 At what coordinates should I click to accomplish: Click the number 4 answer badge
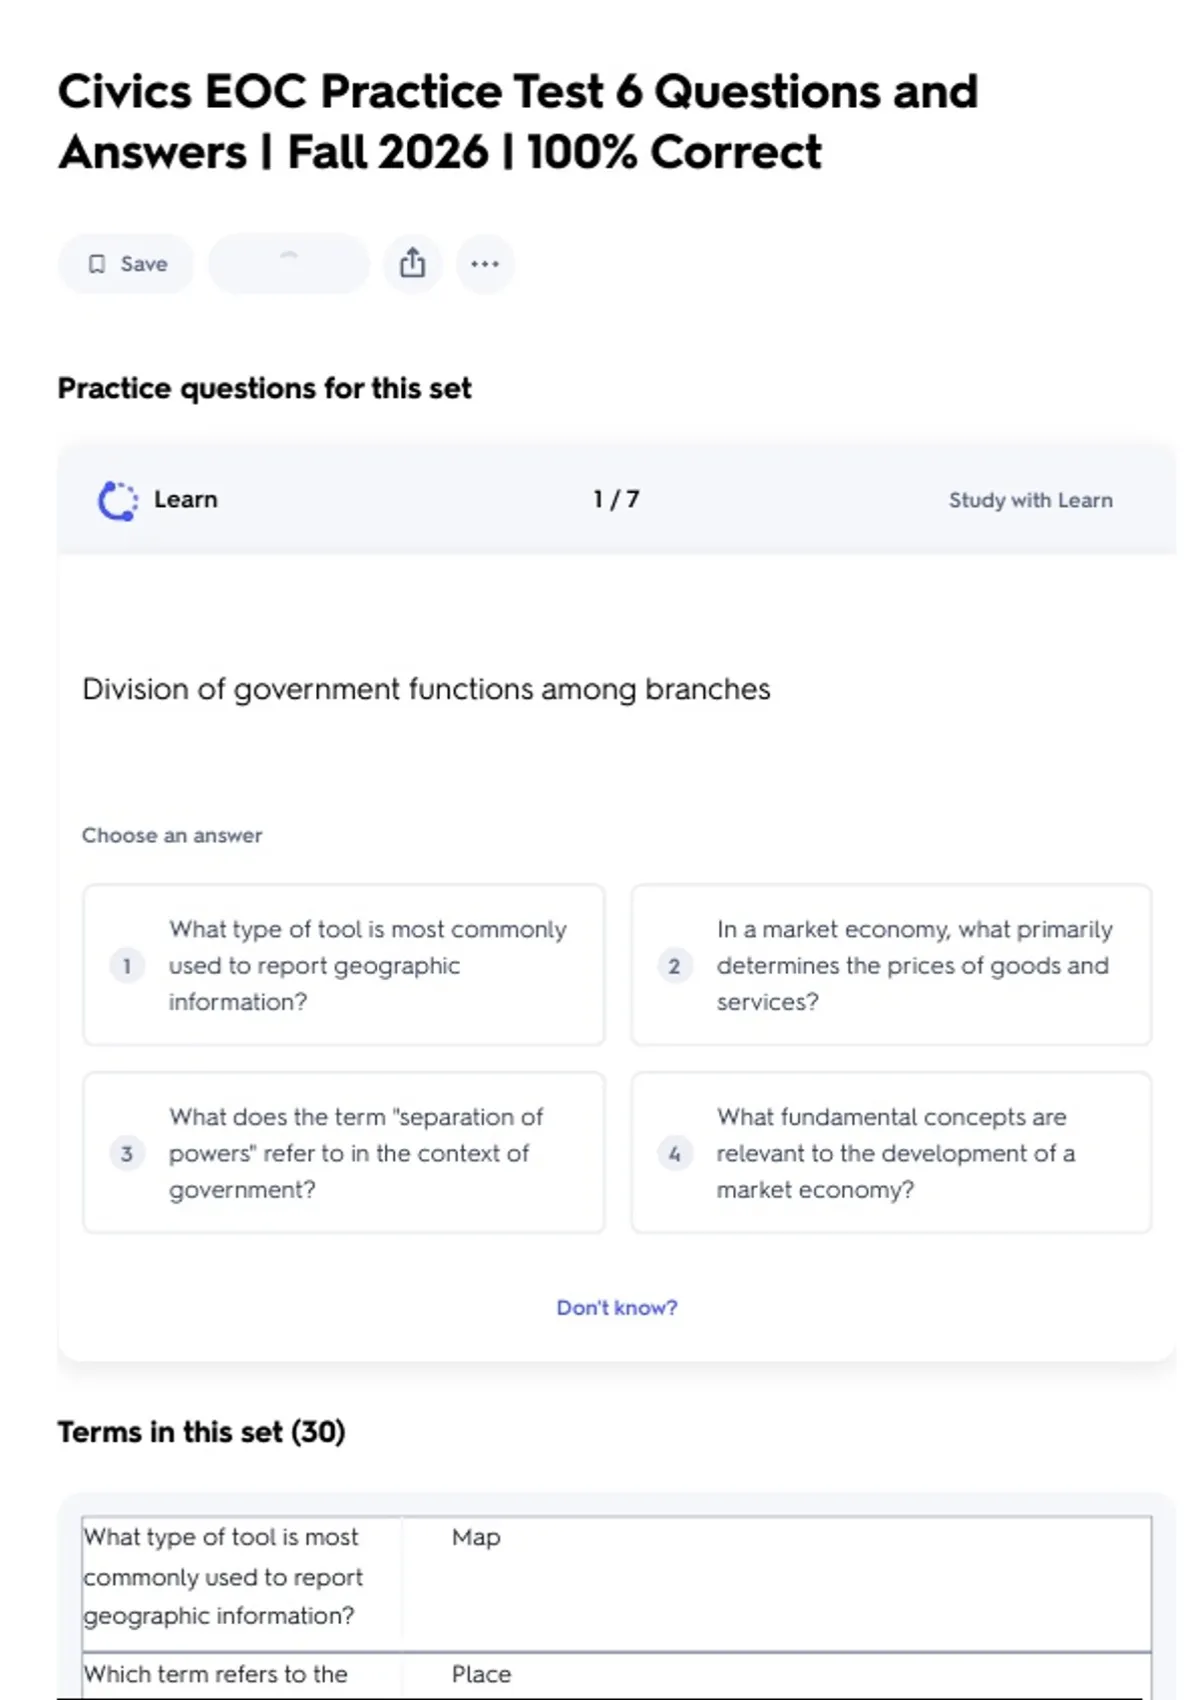point(674,1153)
